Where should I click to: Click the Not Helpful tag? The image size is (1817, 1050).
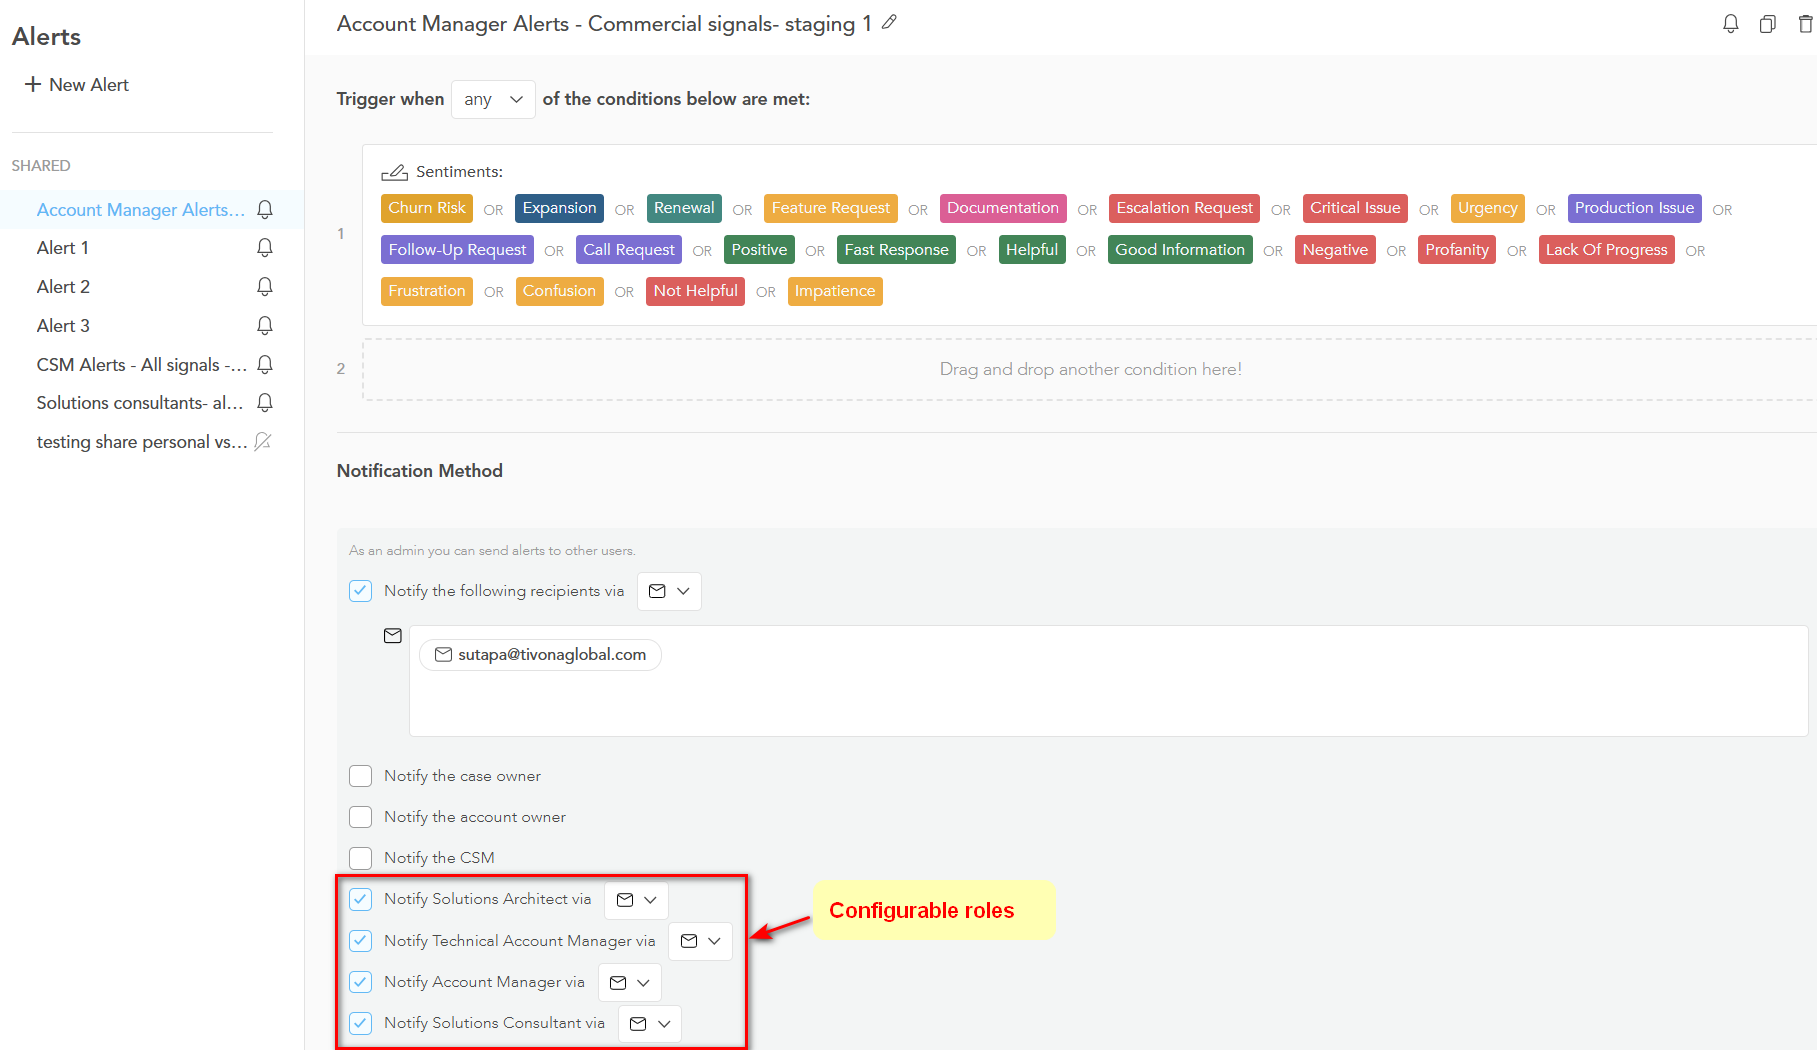click(x=695, y=291)
